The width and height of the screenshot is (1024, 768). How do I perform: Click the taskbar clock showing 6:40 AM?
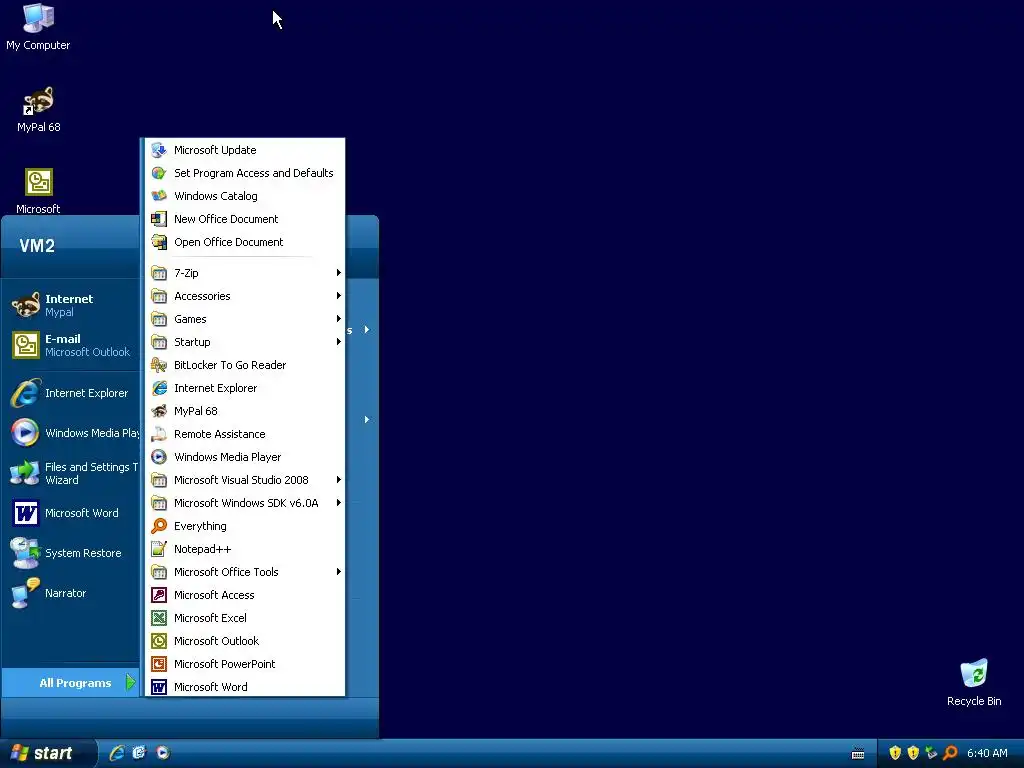[987, 753]
